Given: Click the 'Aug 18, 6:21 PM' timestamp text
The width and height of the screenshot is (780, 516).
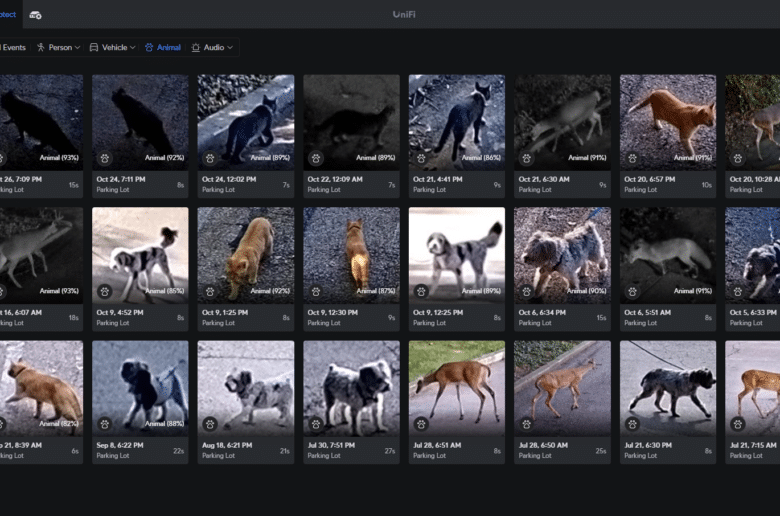Looking at the screenshot, I should [x=227, y=445].
